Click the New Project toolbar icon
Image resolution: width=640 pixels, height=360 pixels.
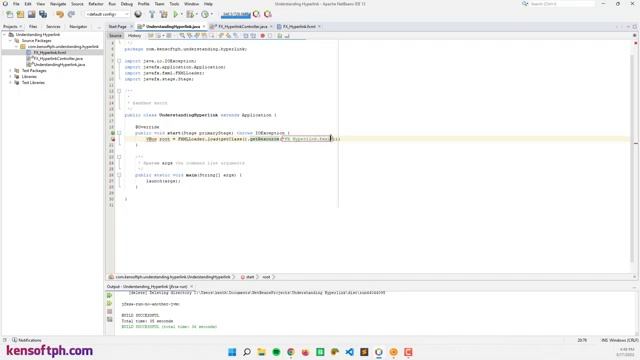tap(20, 14)
